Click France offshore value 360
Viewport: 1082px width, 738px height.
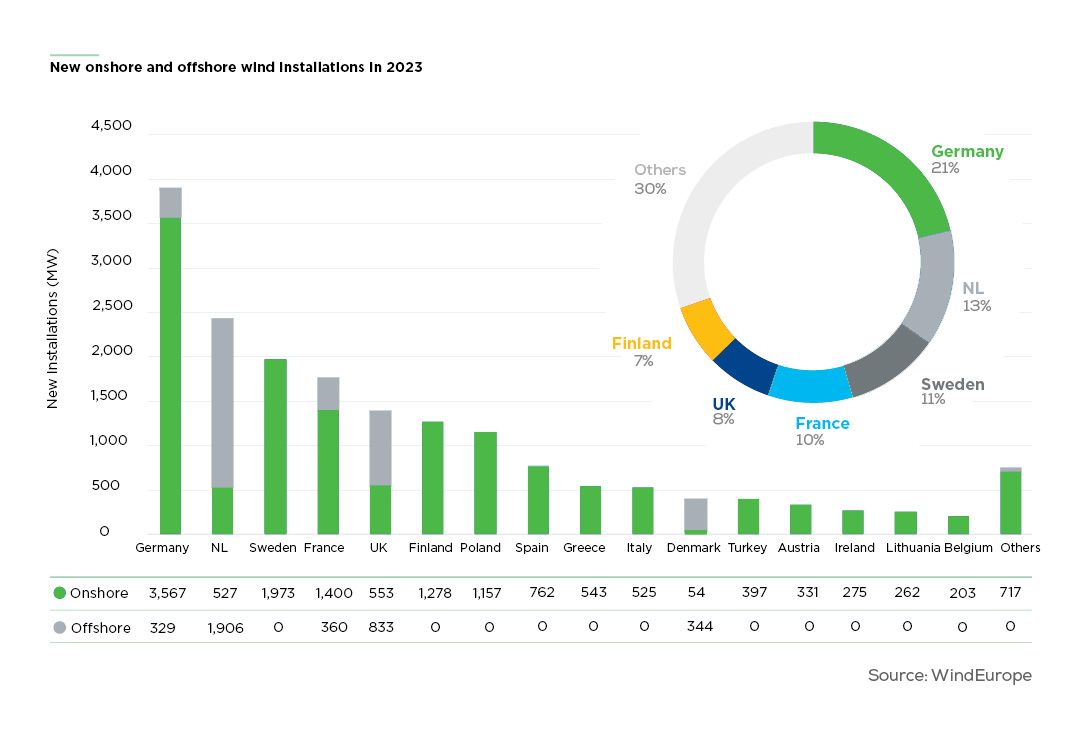pos(334,627)
